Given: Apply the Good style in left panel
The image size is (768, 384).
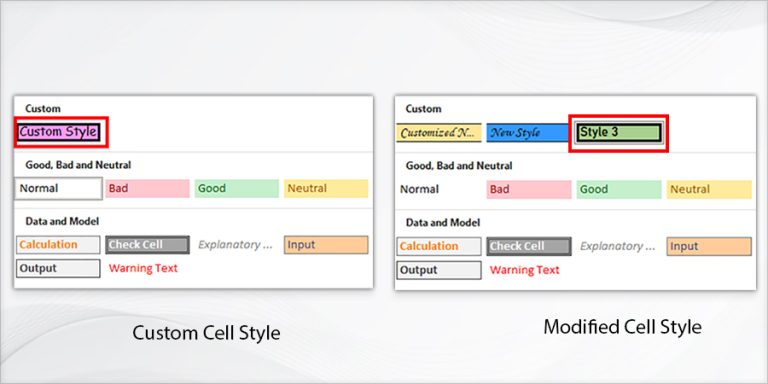Looking at the screenshot, I should click(237, 189).
